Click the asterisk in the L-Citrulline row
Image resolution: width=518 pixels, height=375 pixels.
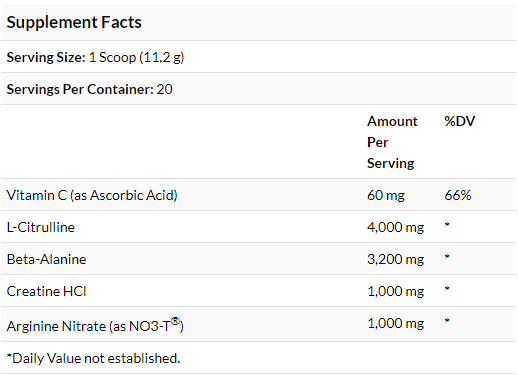pos(447,225)
